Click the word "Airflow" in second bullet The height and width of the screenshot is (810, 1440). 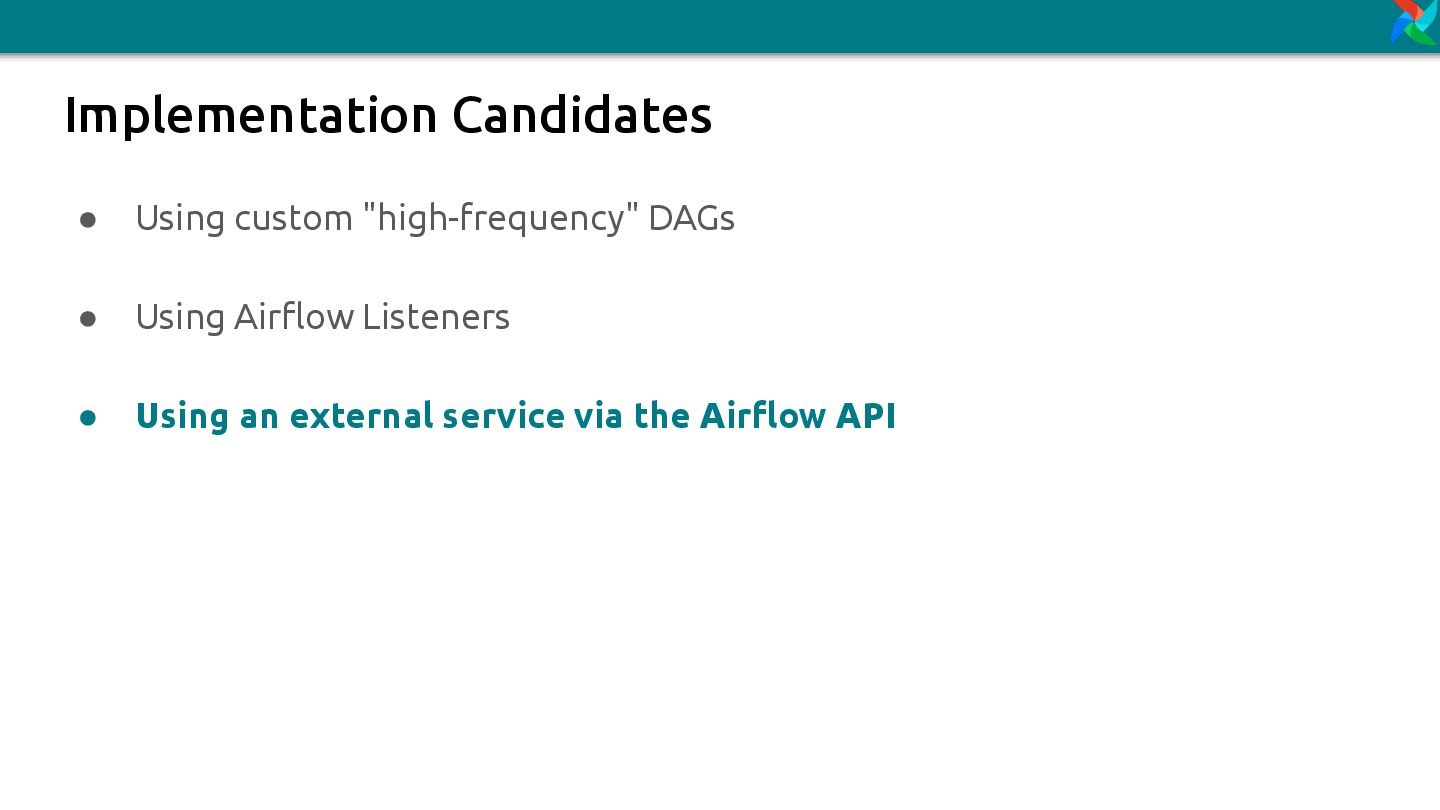click(294, 317)
